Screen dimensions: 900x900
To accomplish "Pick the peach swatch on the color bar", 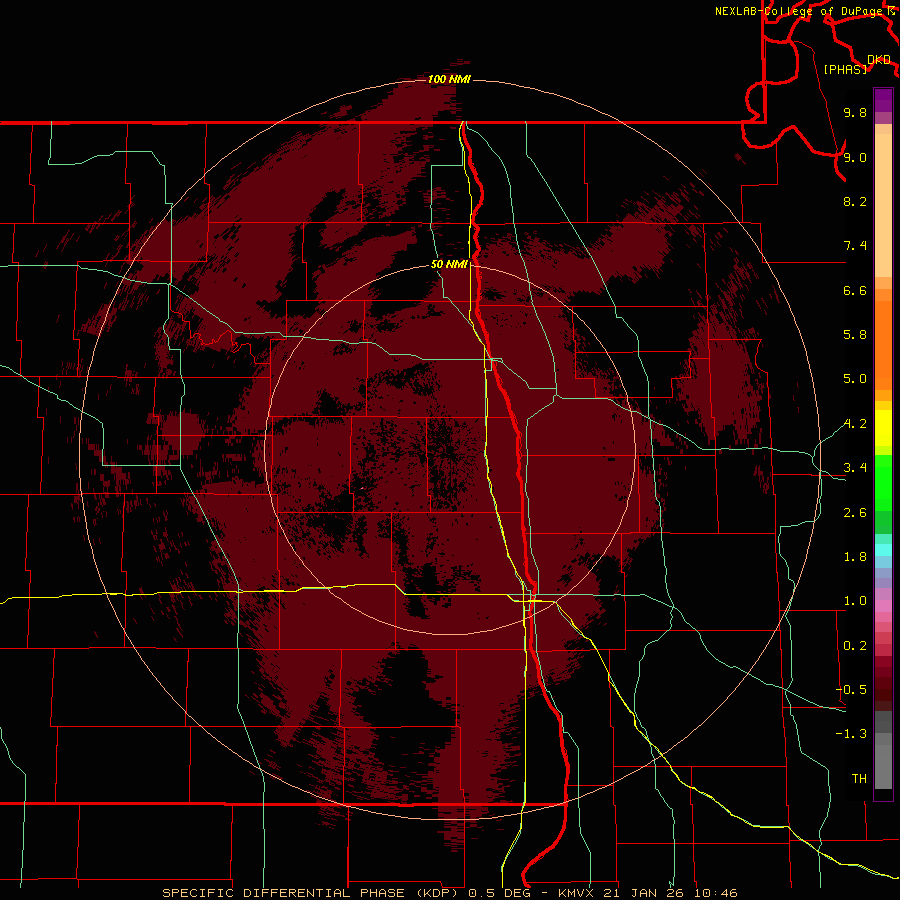I will pos(883,205).
